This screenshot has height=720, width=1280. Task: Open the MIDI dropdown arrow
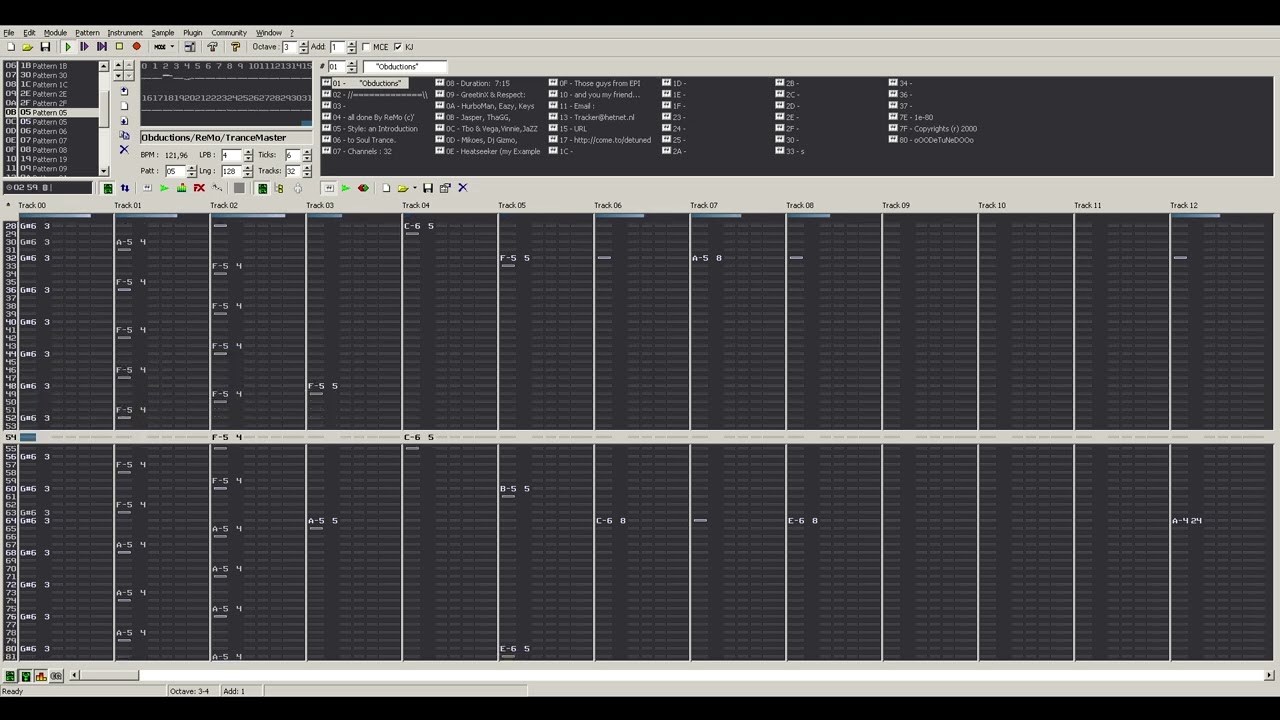pyautogui.click(x=172, y=47)
